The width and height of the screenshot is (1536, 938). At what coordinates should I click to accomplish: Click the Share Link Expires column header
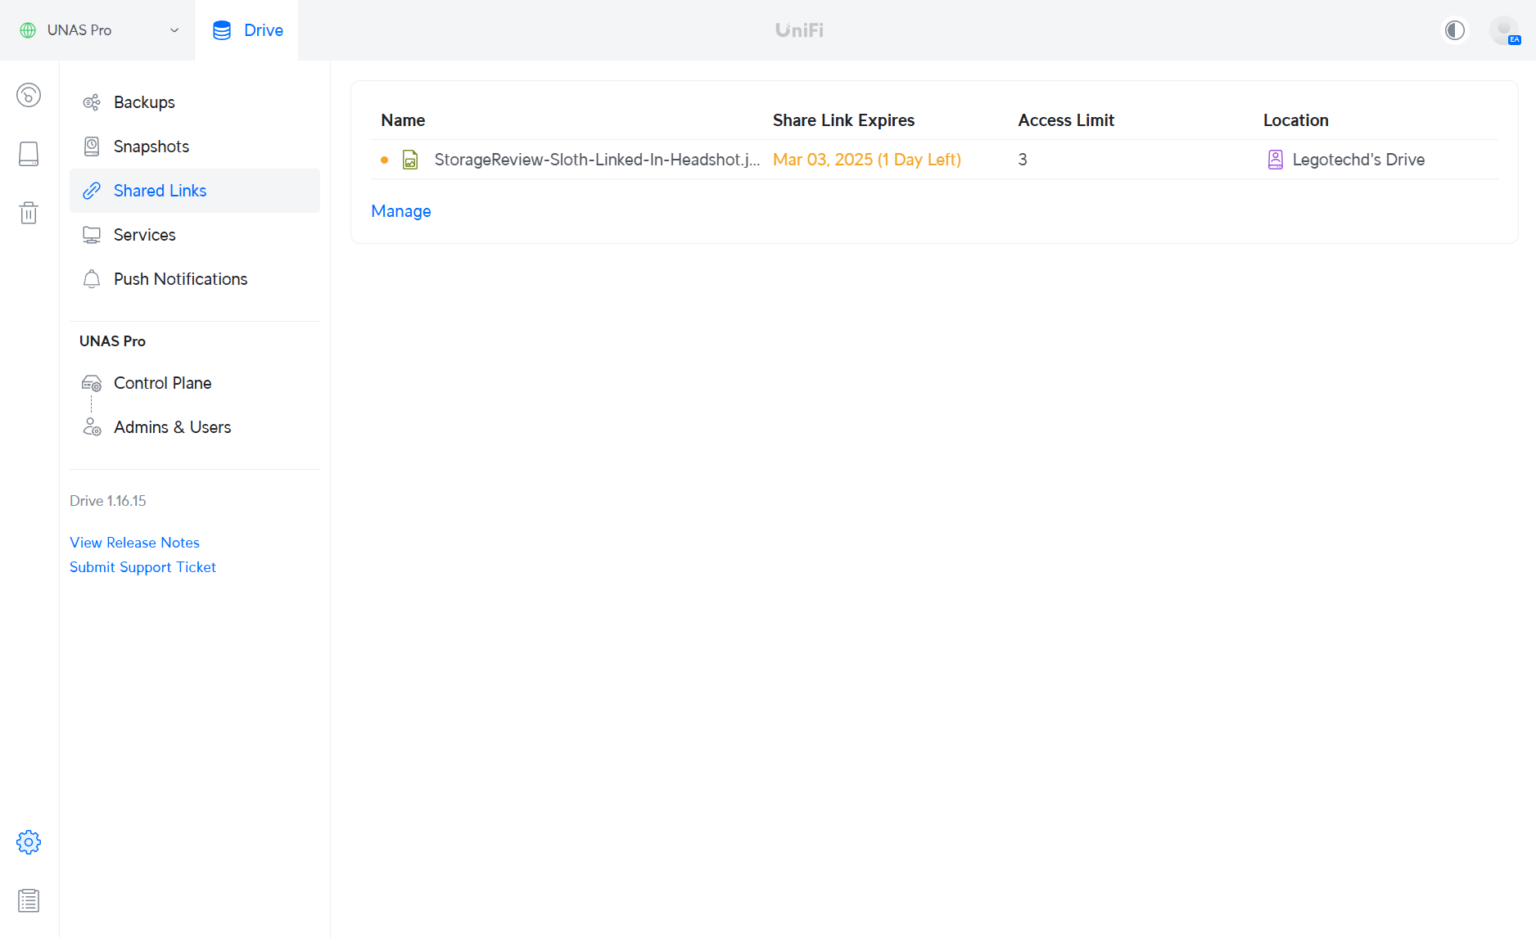pos(843,120)
